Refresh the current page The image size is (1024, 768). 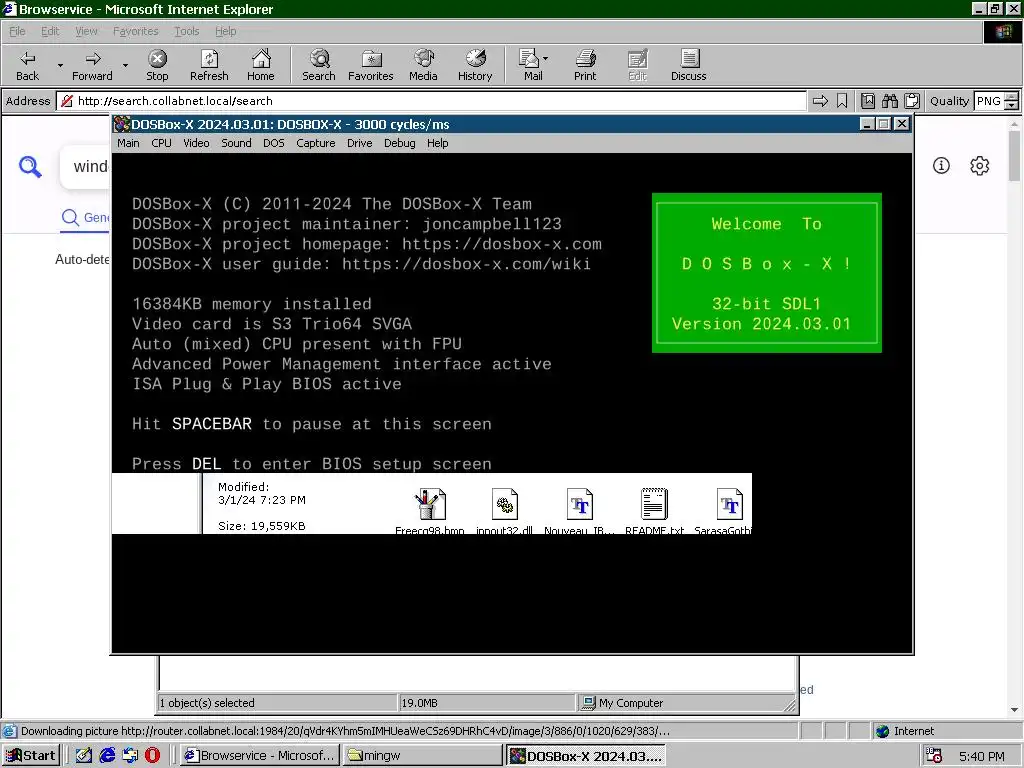coord(209,65)
